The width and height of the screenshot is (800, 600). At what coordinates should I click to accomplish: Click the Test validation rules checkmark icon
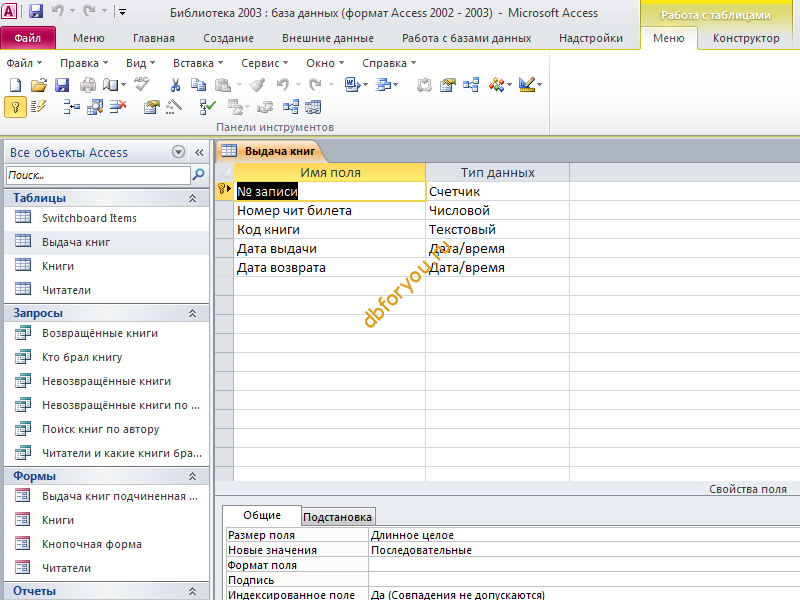coord(208,107)
